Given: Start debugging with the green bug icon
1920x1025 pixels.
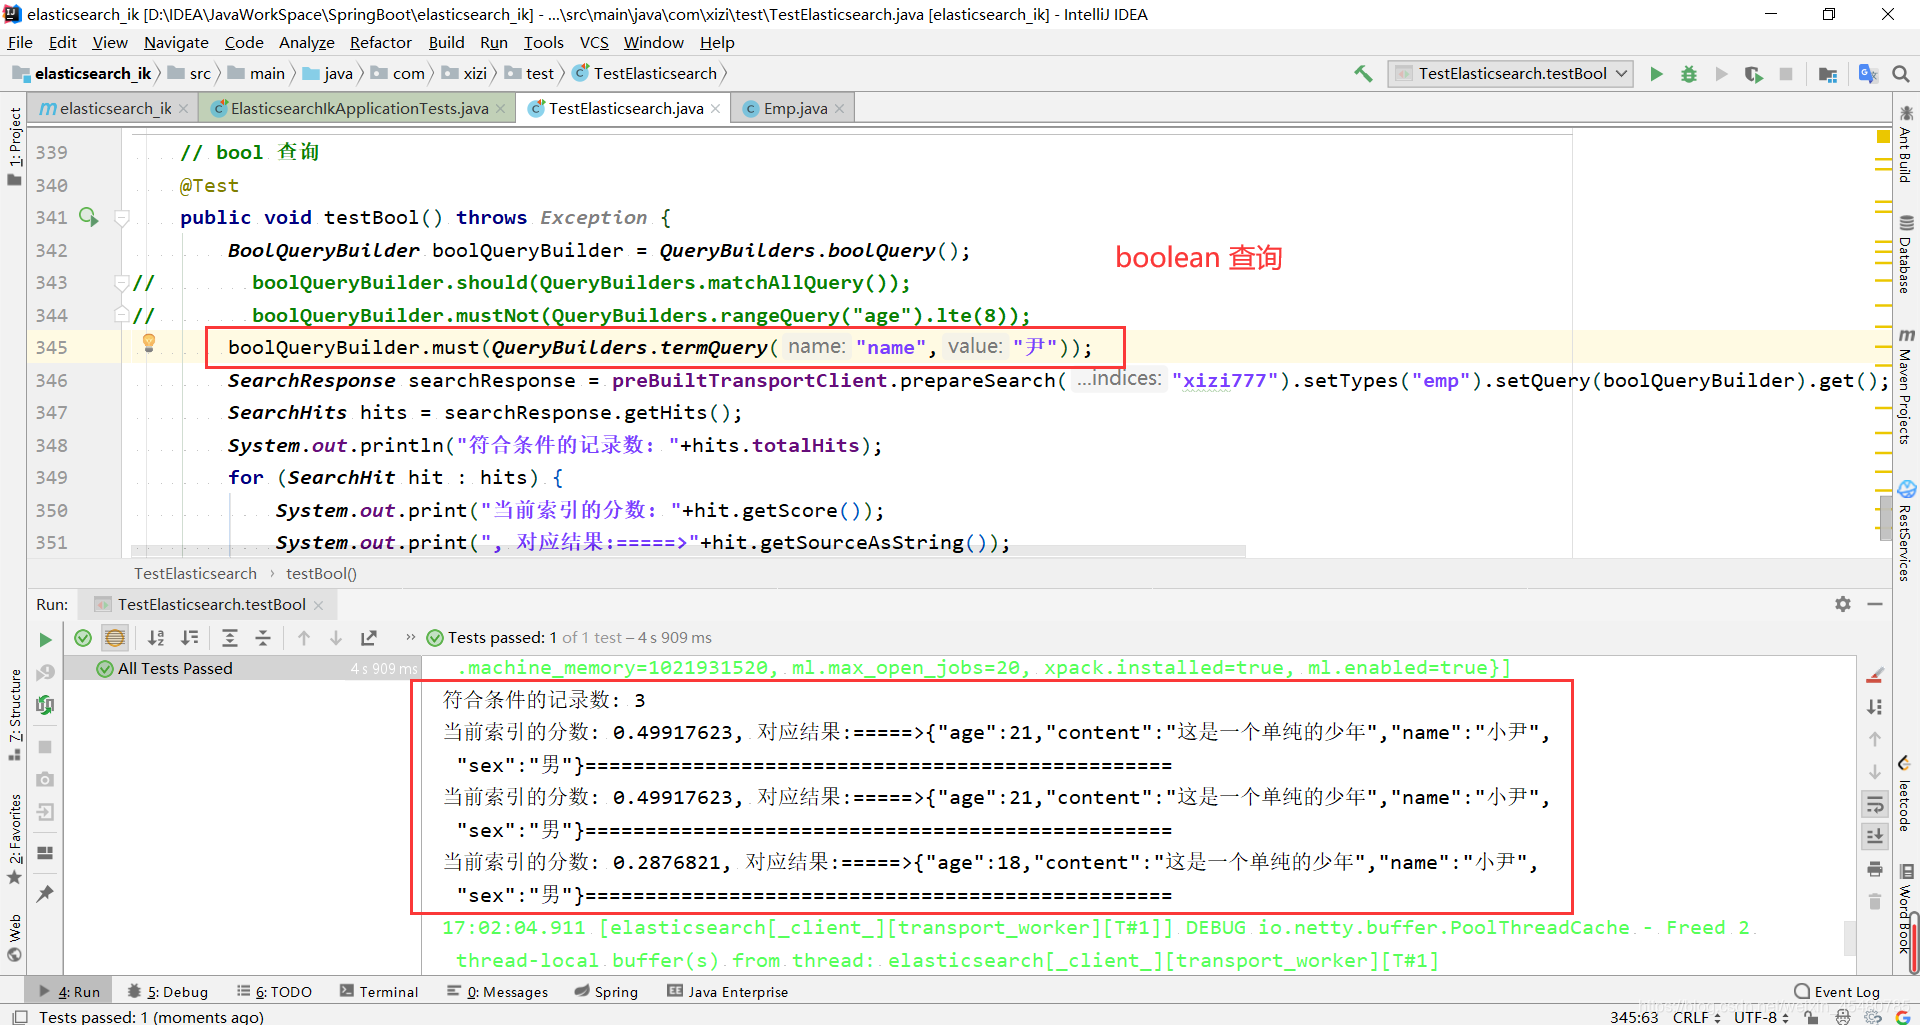Looking at the screenshot, I should (1689, 74).
